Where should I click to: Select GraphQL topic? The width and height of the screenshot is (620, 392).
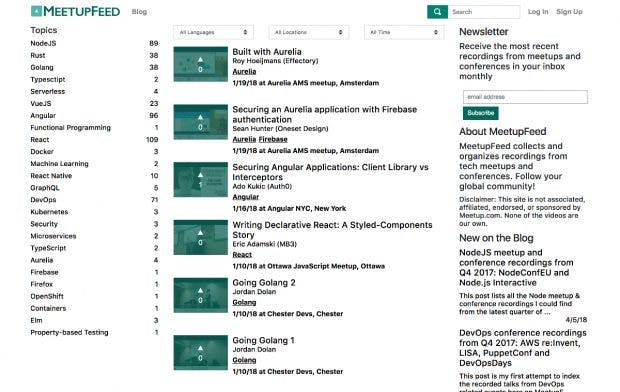pyautogui.click(x=45, y=188)
